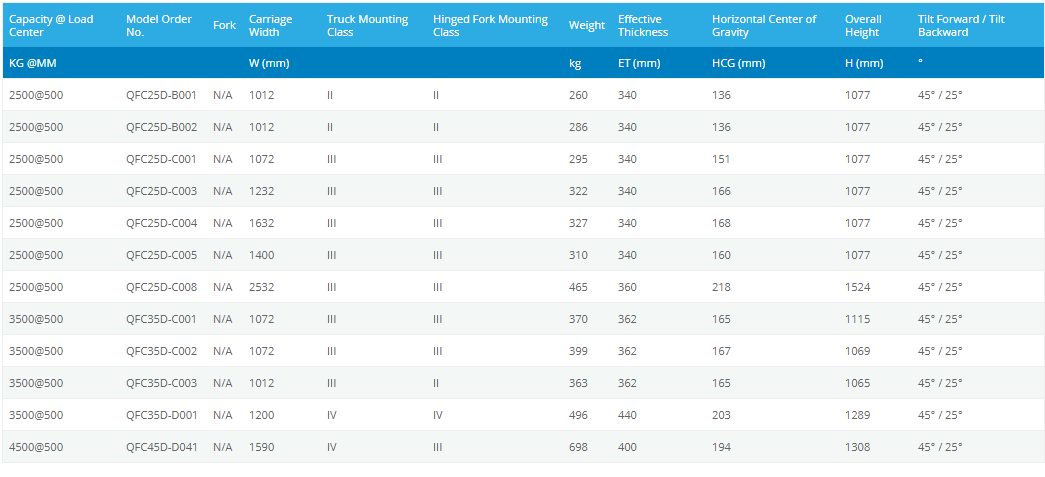
Task: Click the Weight column header
Action: 586,25
